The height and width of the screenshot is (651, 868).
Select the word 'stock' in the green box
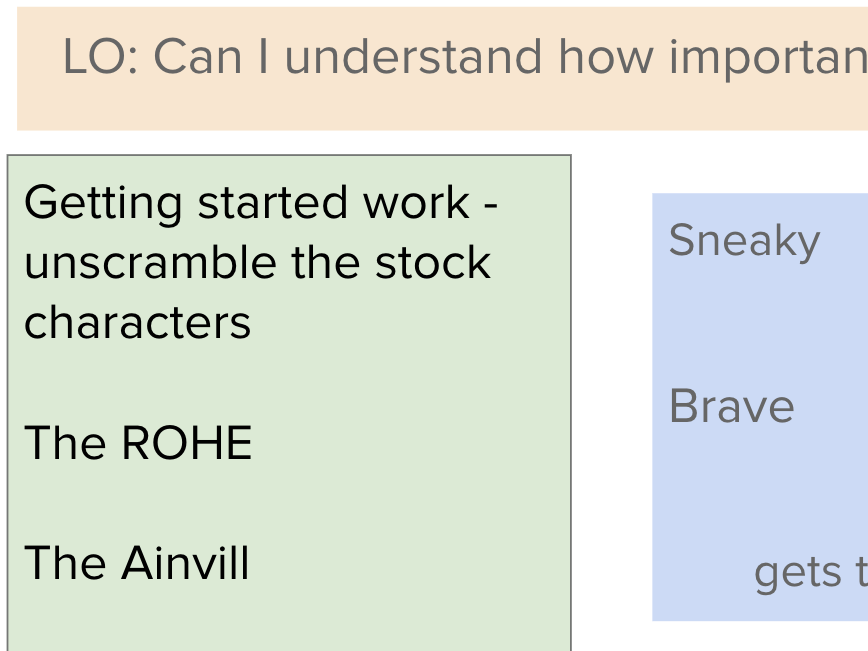coord(433,262)
